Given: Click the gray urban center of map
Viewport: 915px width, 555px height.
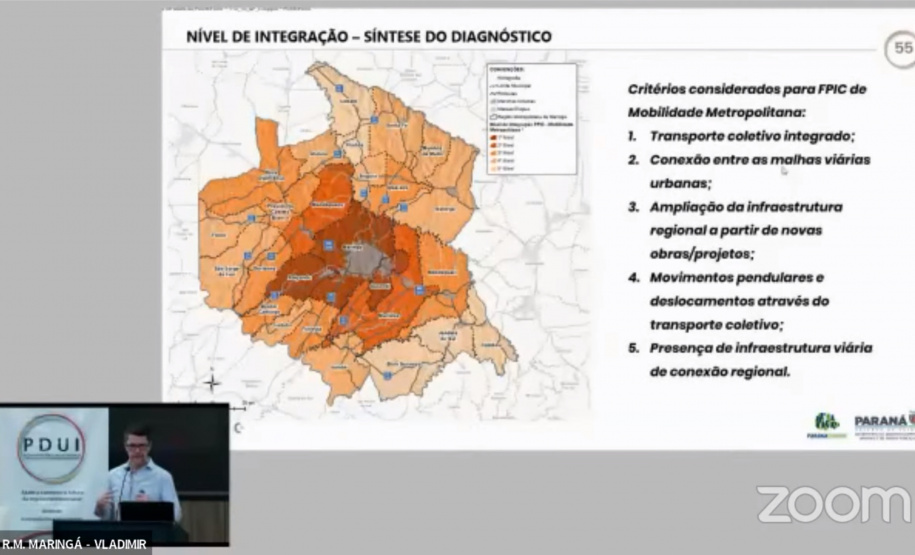Looking at the screenshot, I should pyautogui.click(x=367, y=260).
